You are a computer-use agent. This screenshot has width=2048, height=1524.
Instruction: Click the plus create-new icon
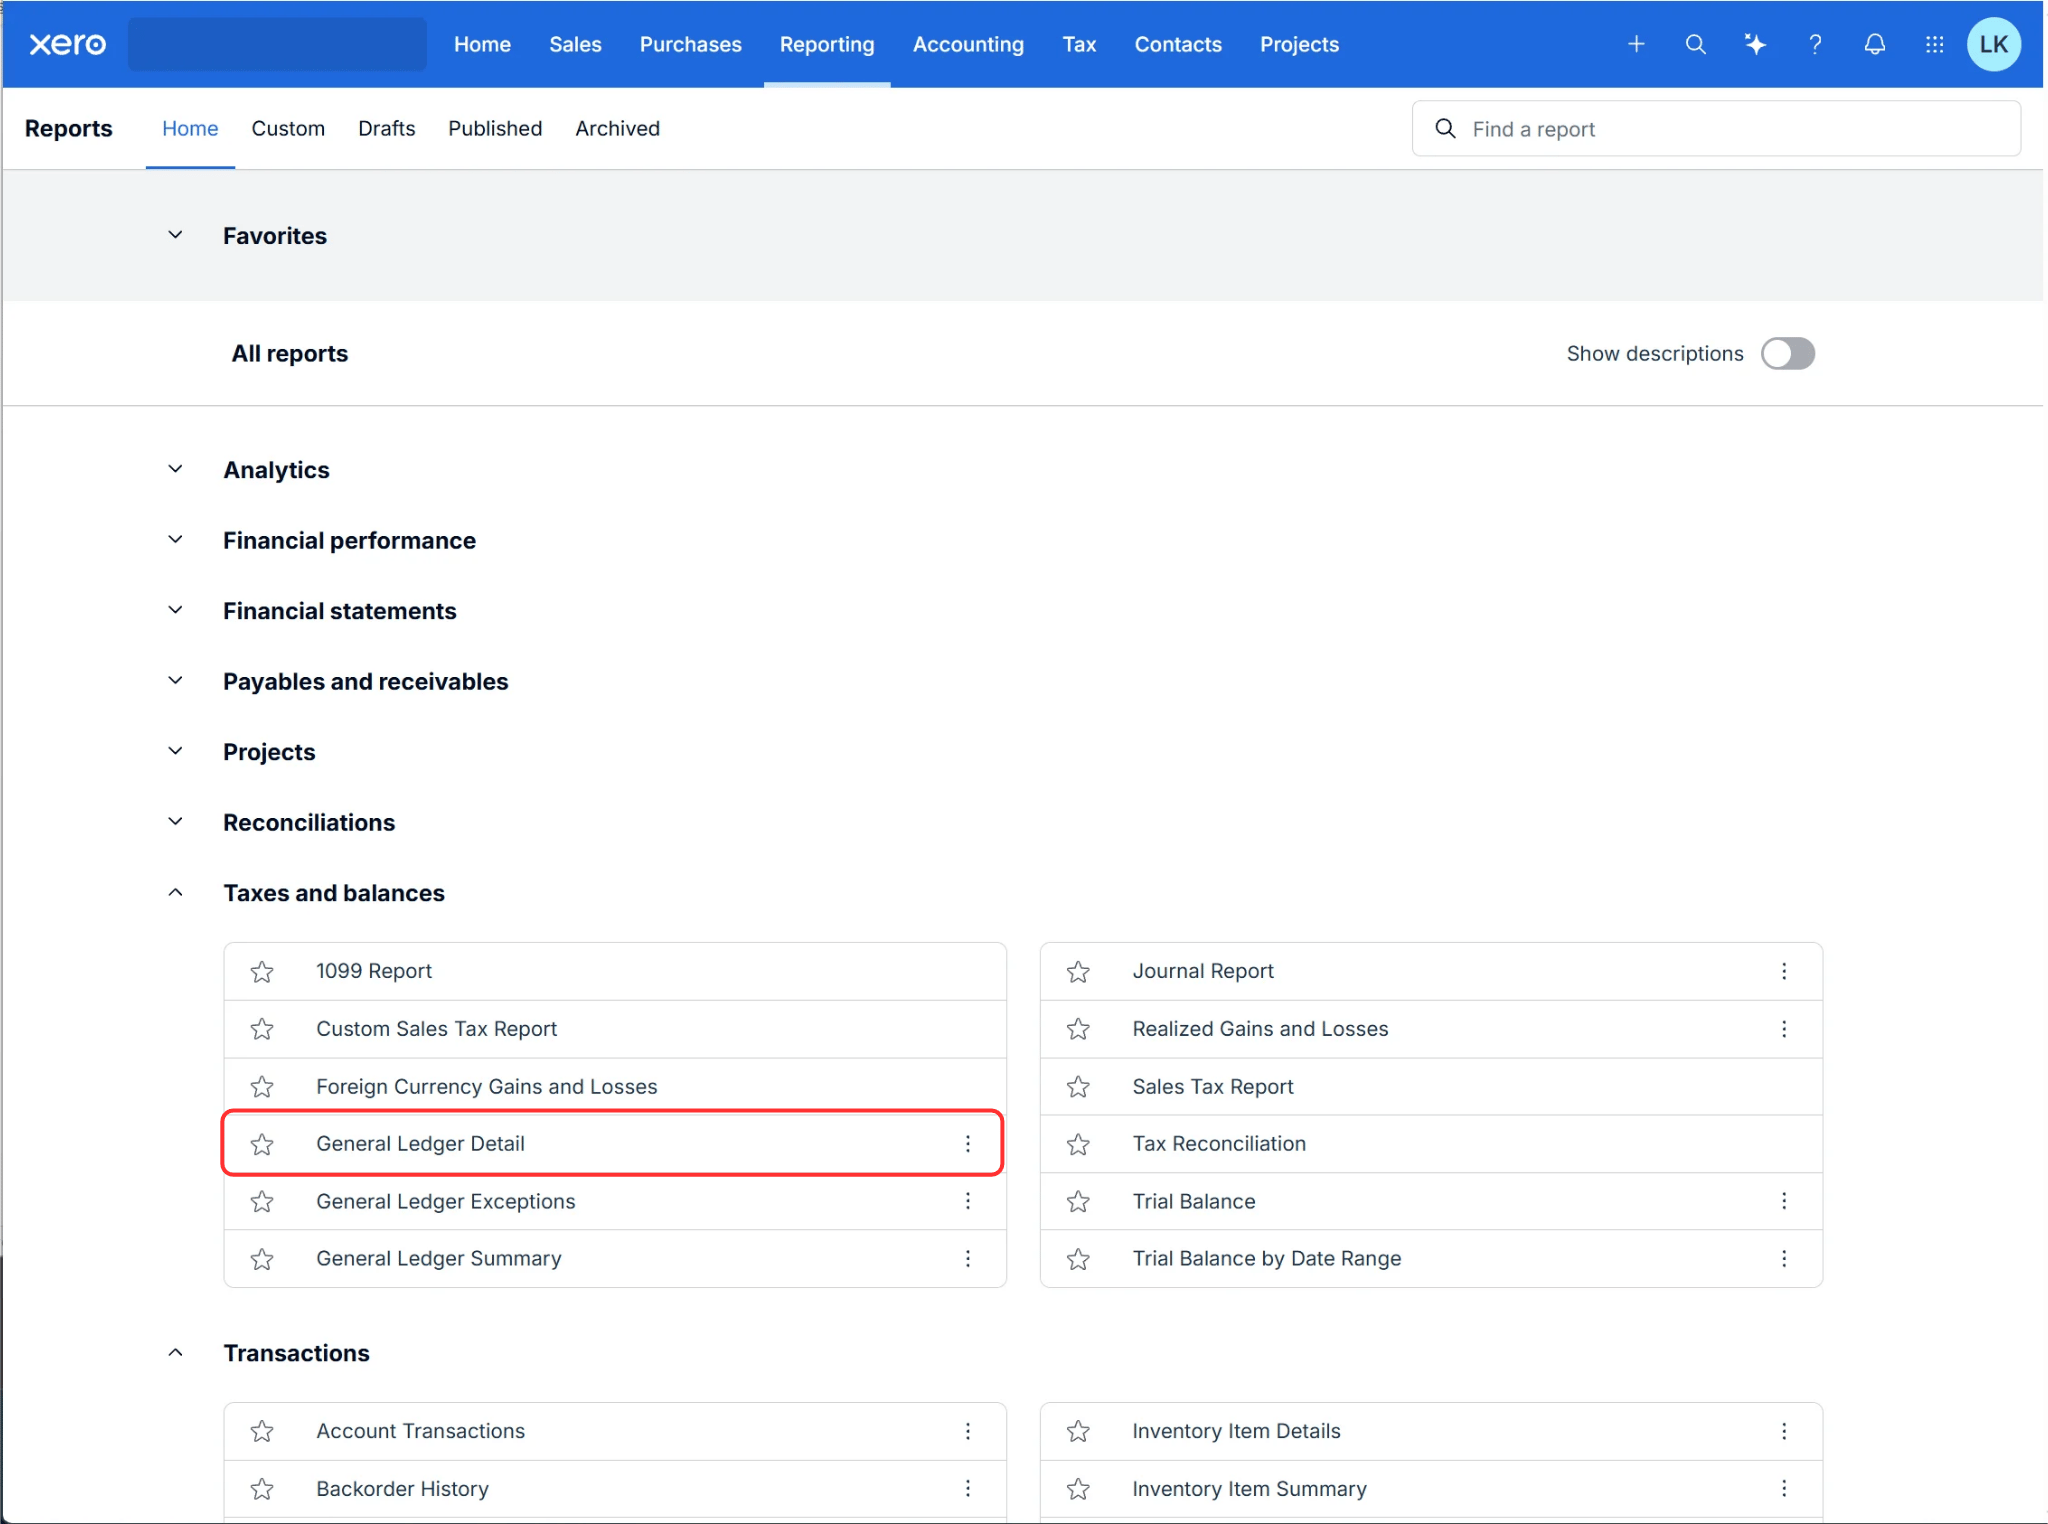[1636, 44]
